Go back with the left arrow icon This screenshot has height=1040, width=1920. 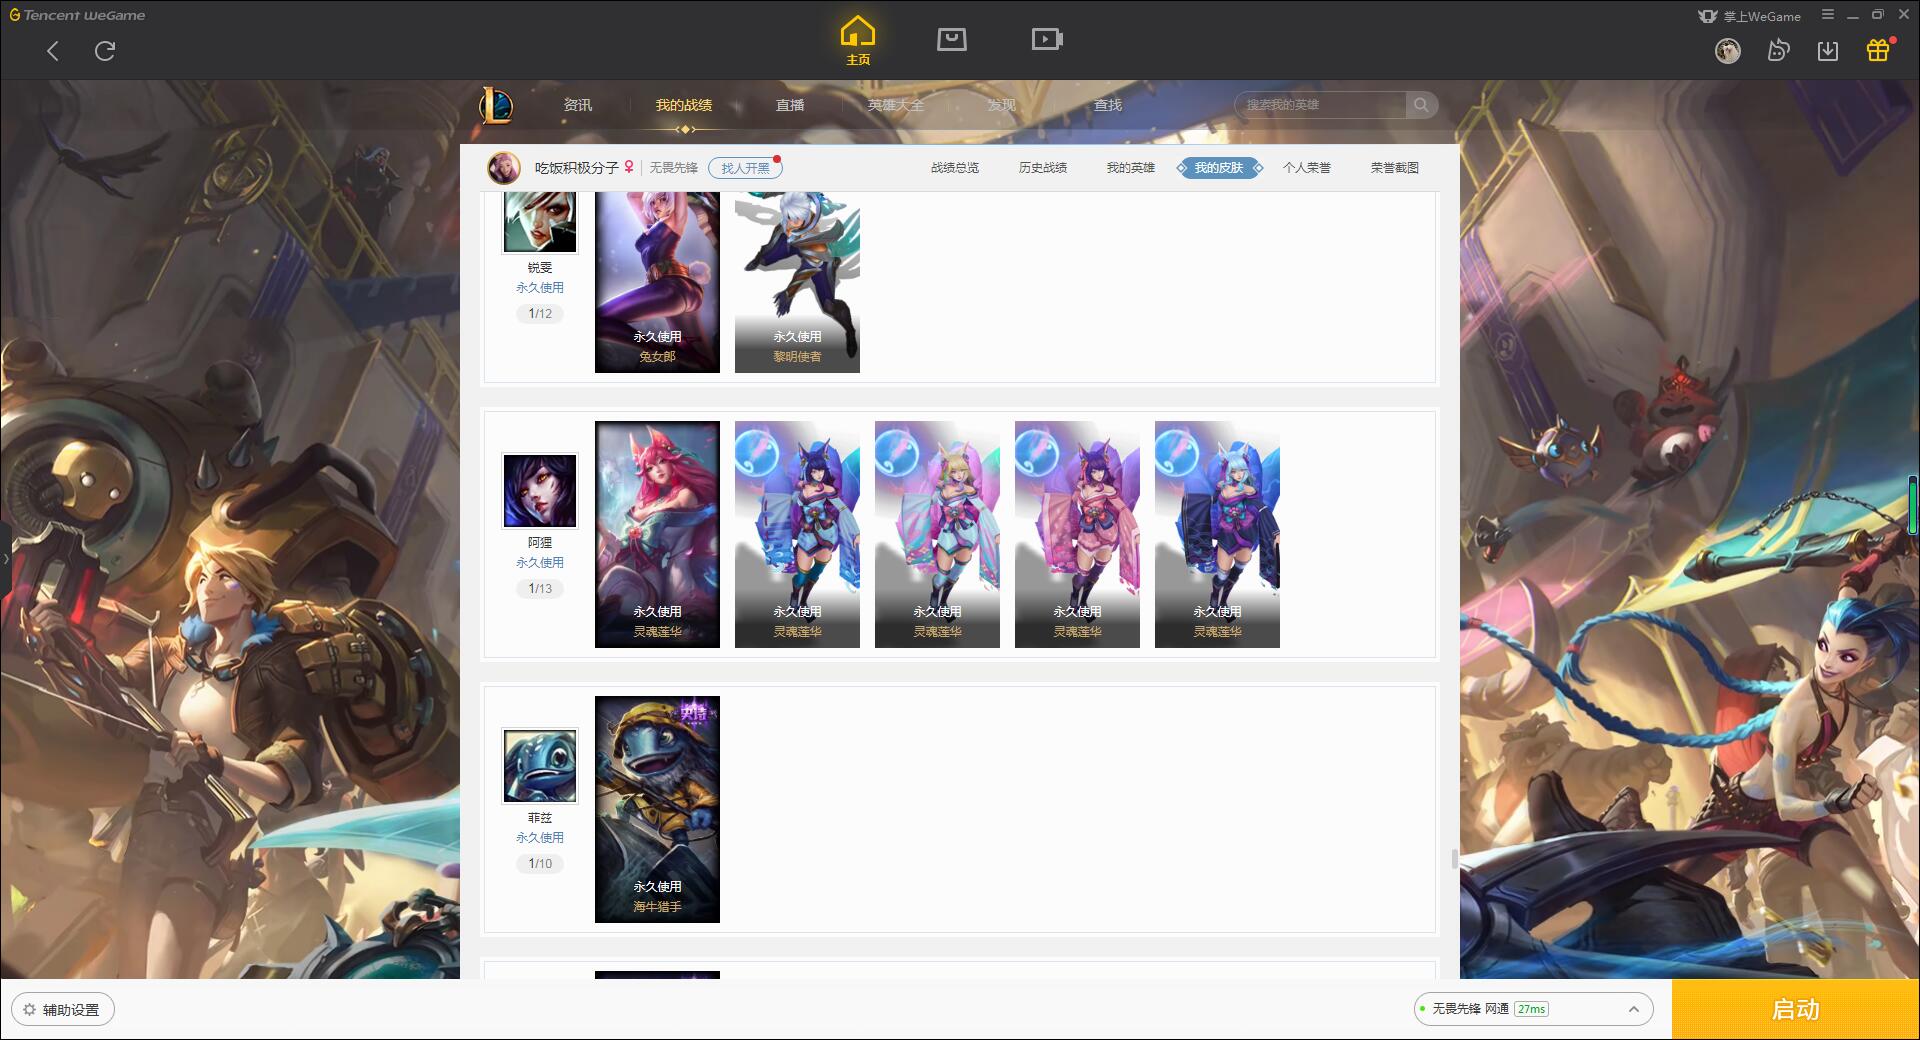(53, 51)
